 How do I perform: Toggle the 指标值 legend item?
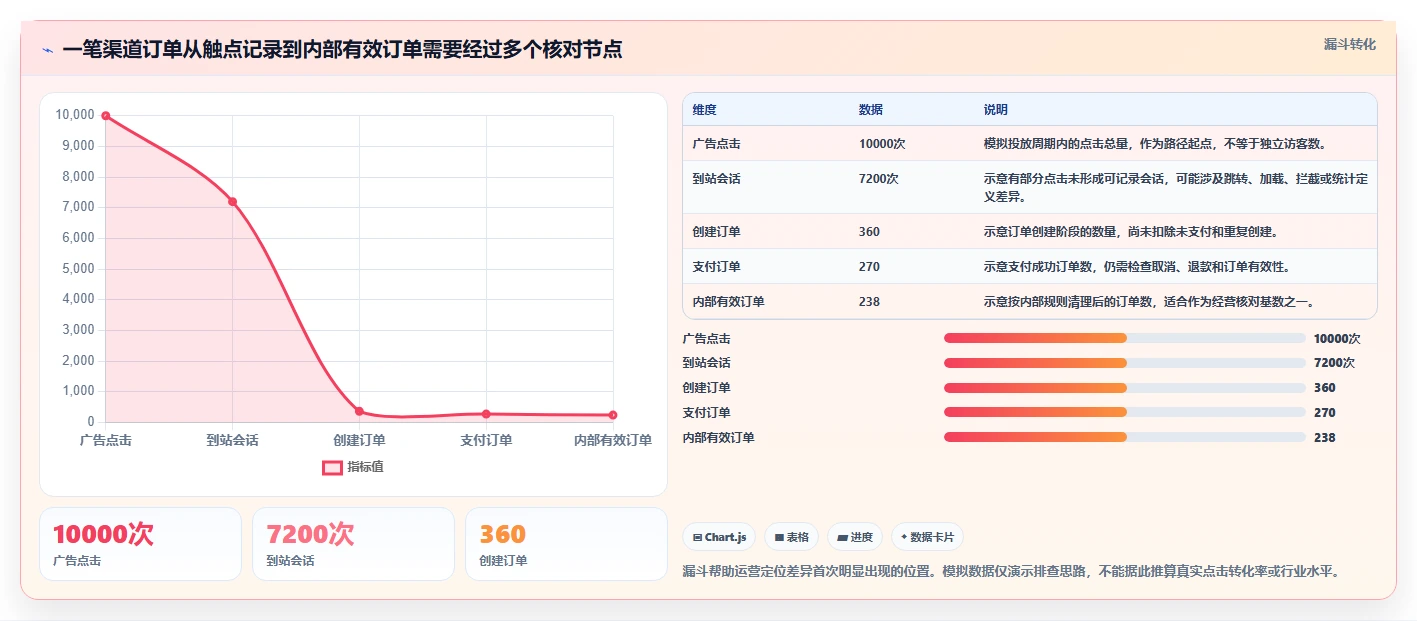tap(353, 467)
